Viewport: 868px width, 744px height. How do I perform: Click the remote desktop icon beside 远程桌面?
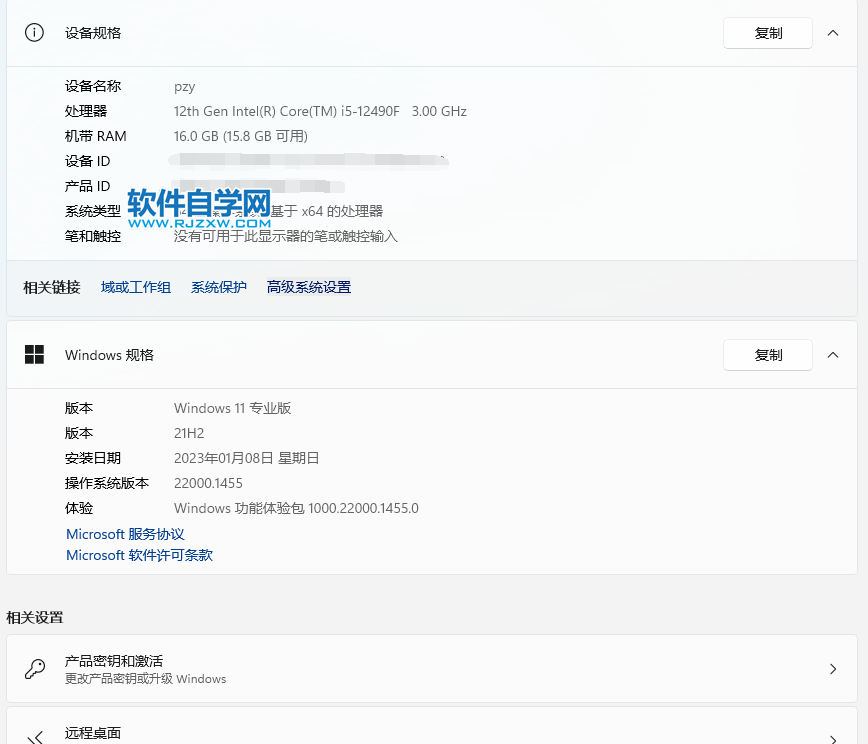pos(35,737)
